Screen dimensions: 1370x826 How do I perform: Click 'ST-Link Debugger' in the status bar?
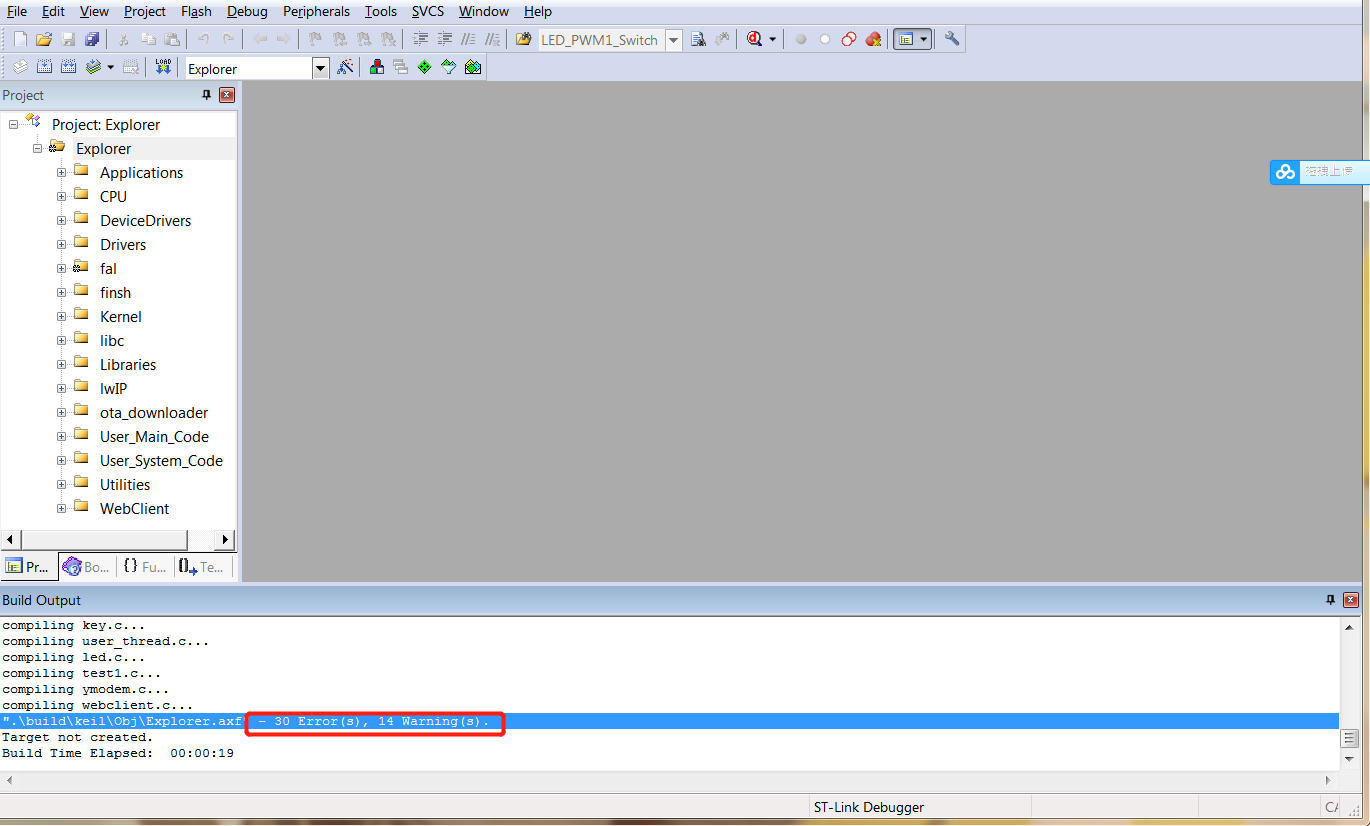tap(869, 807)
